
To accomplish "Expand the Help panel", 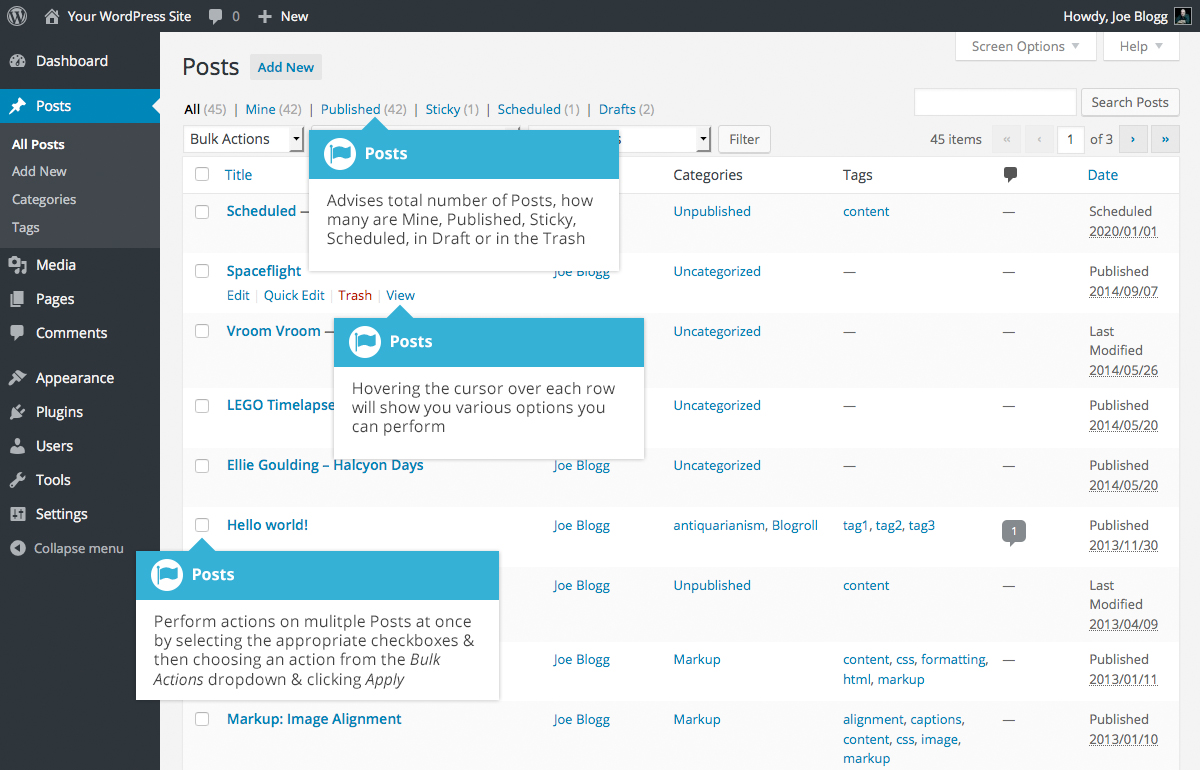I will pyautogui.click(x=1141, y=46).
